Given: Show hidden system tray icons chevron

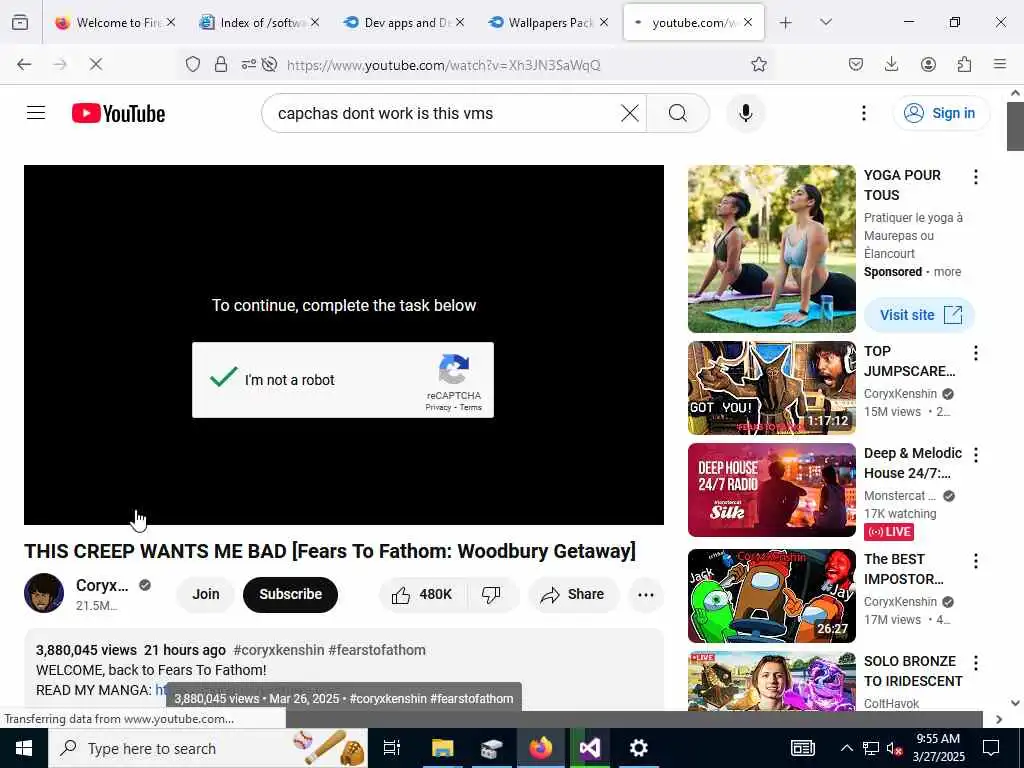Looking at the screenshot, I should 846,748.
